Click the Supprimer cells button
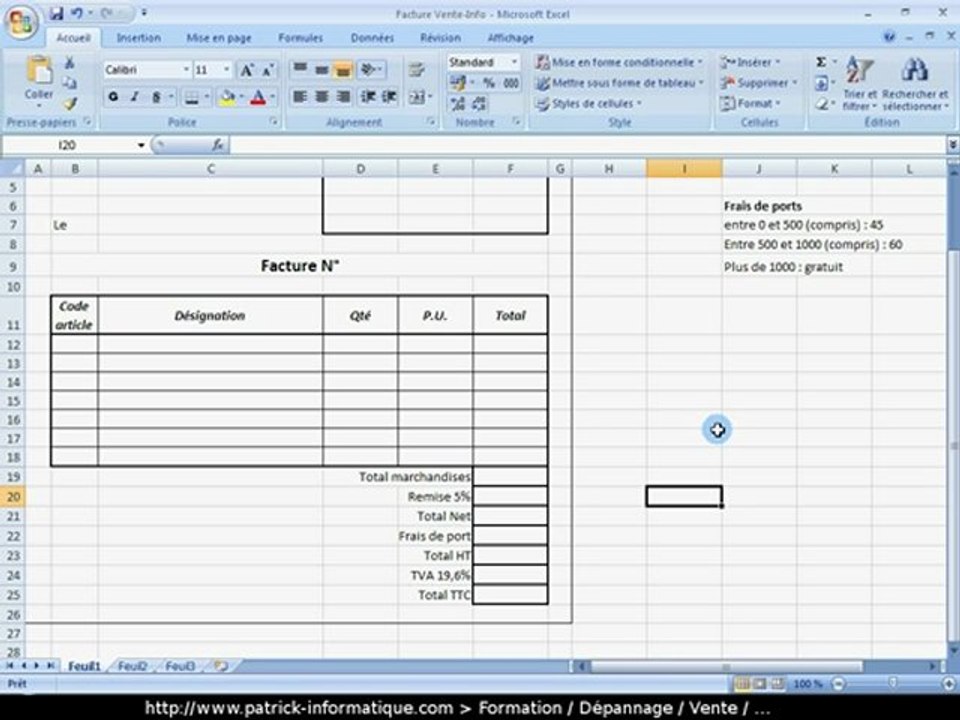Viewport: 960px width, 720px height. click(x=759, y=83)
